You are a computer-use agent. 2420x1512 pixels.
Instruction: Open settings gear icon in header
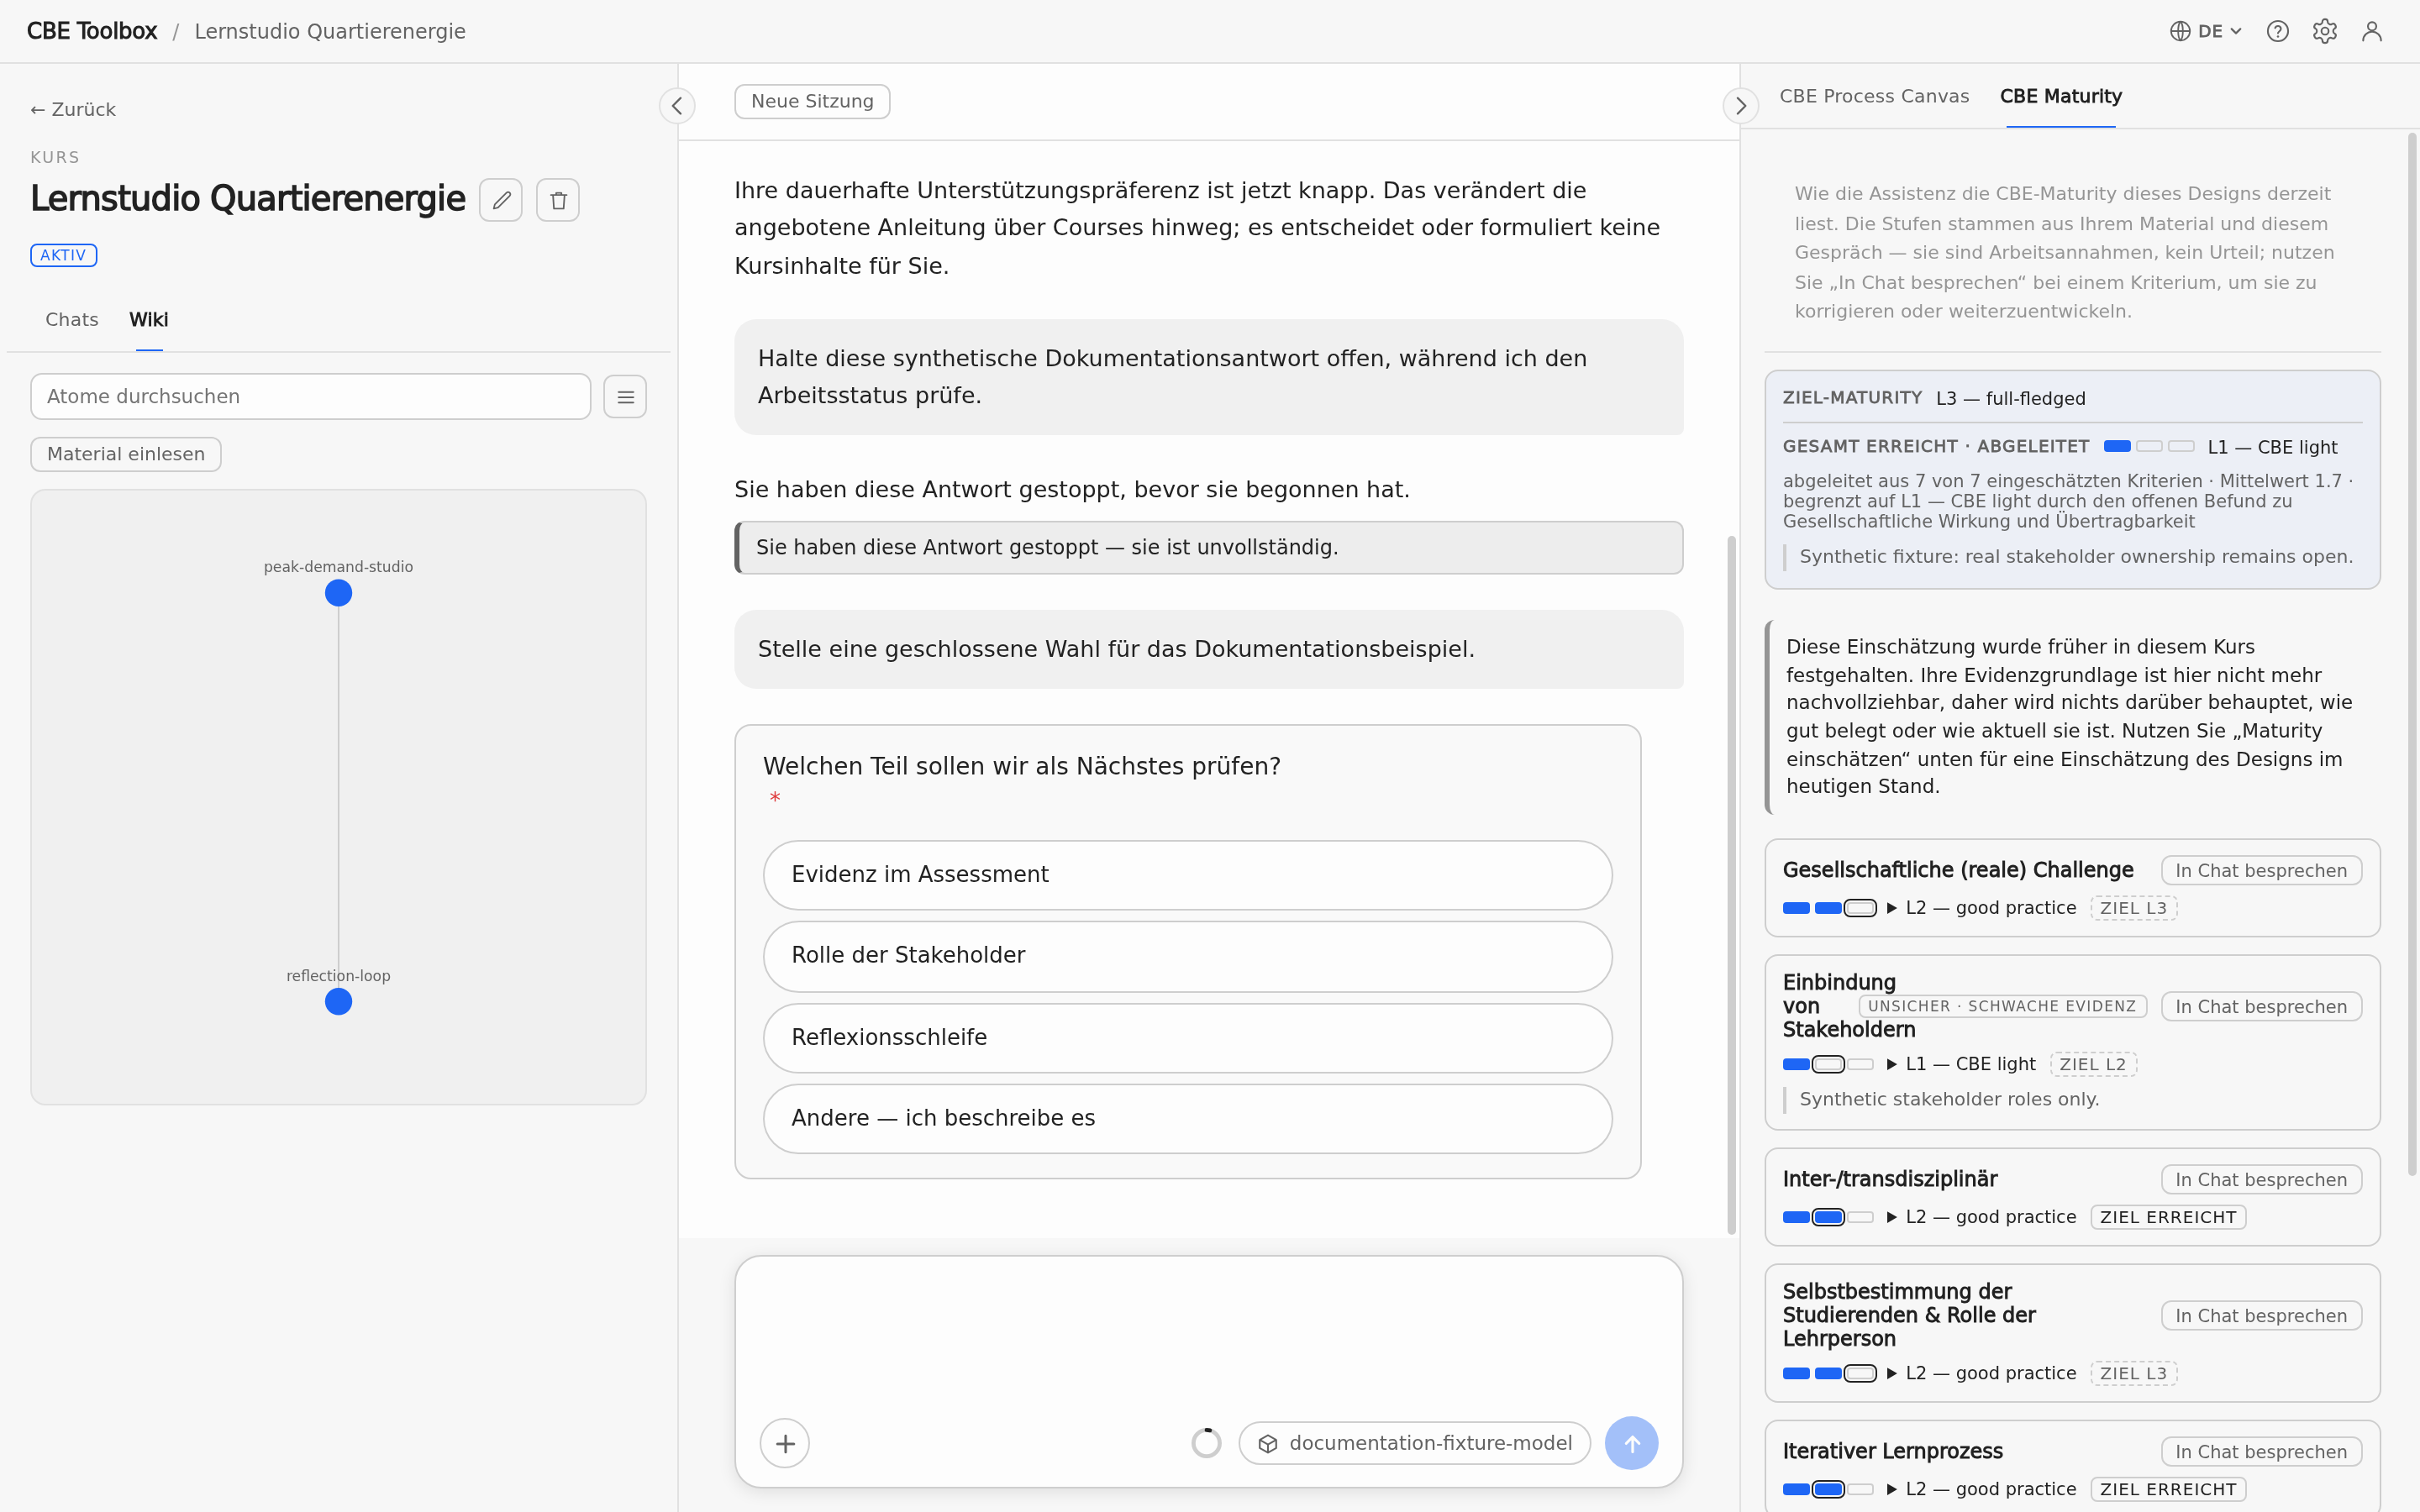point(2324,31)
